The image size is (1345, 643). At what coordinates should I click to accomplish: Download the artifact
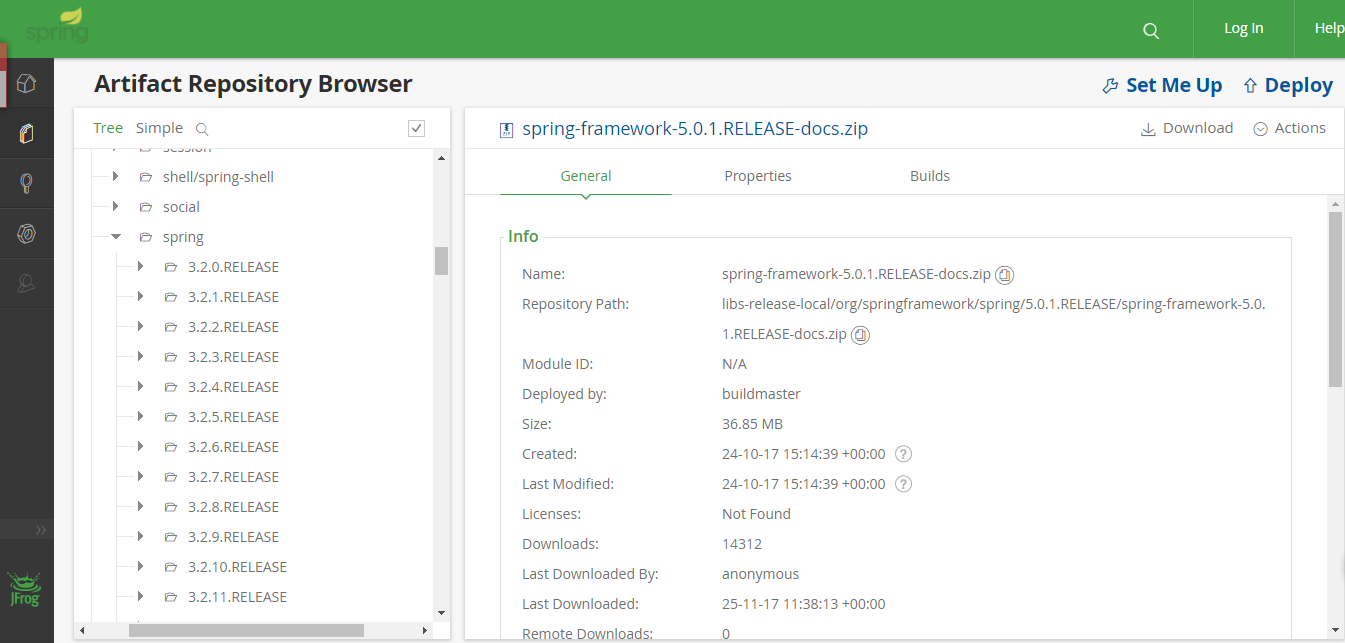coord(1187,128)
